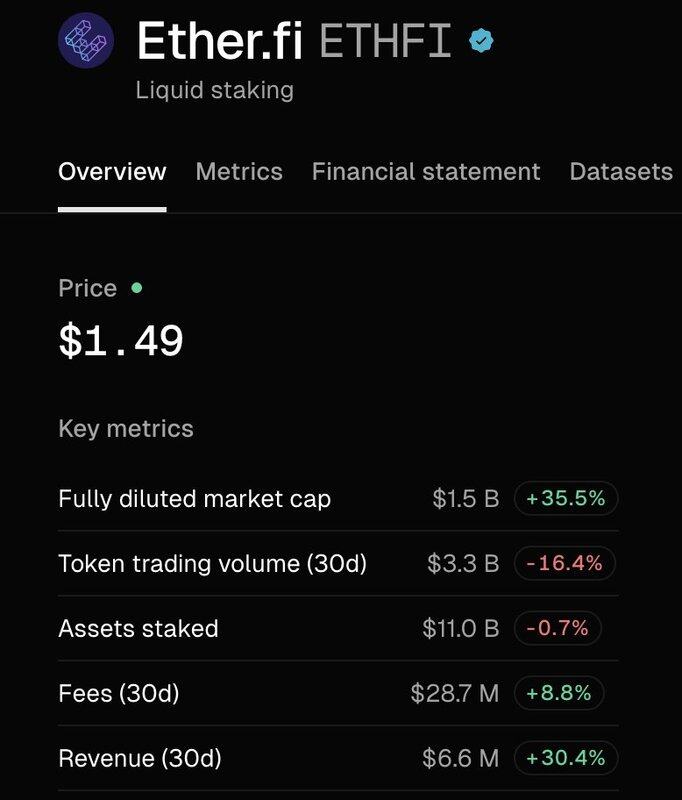Click the -16.4% change badge

click(x=564, y=563)
